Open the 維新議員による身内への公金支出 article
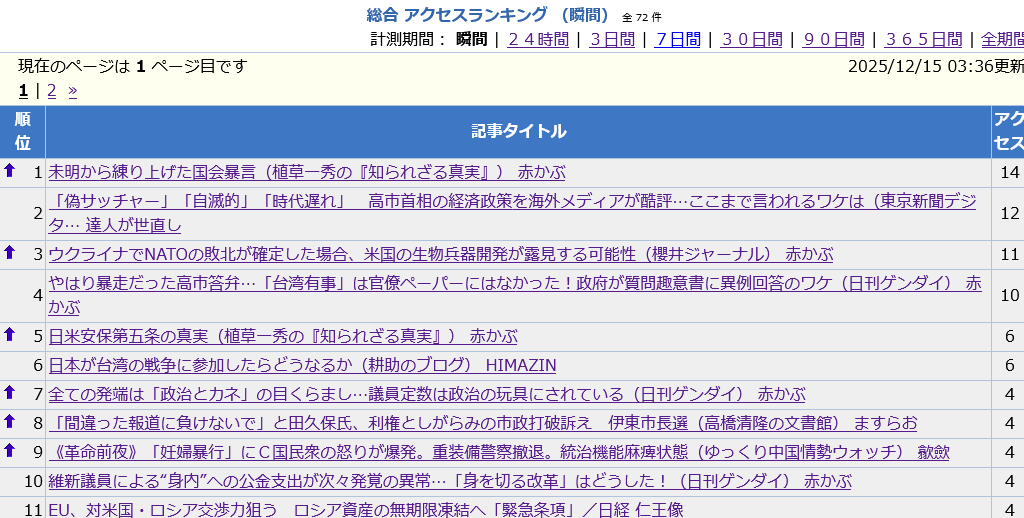 450,481
